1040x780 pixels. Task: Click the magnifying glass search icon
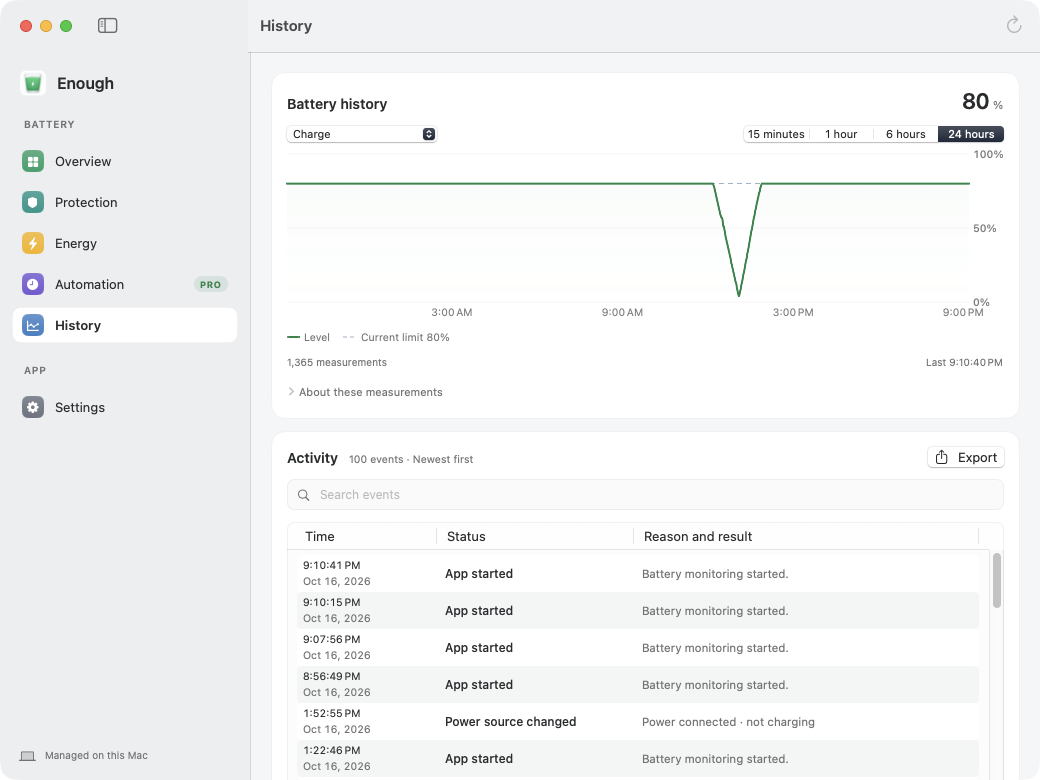(304, 495)
